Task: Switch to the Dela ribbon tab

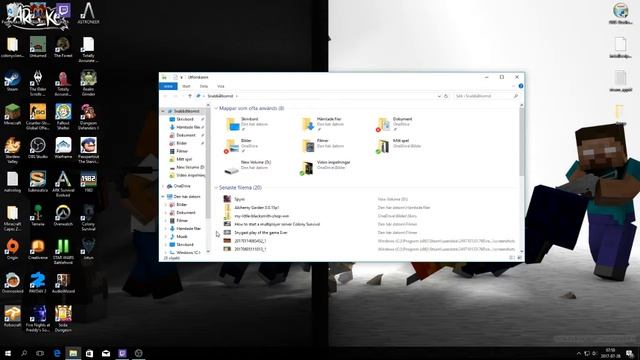Action: click(204, 86)
